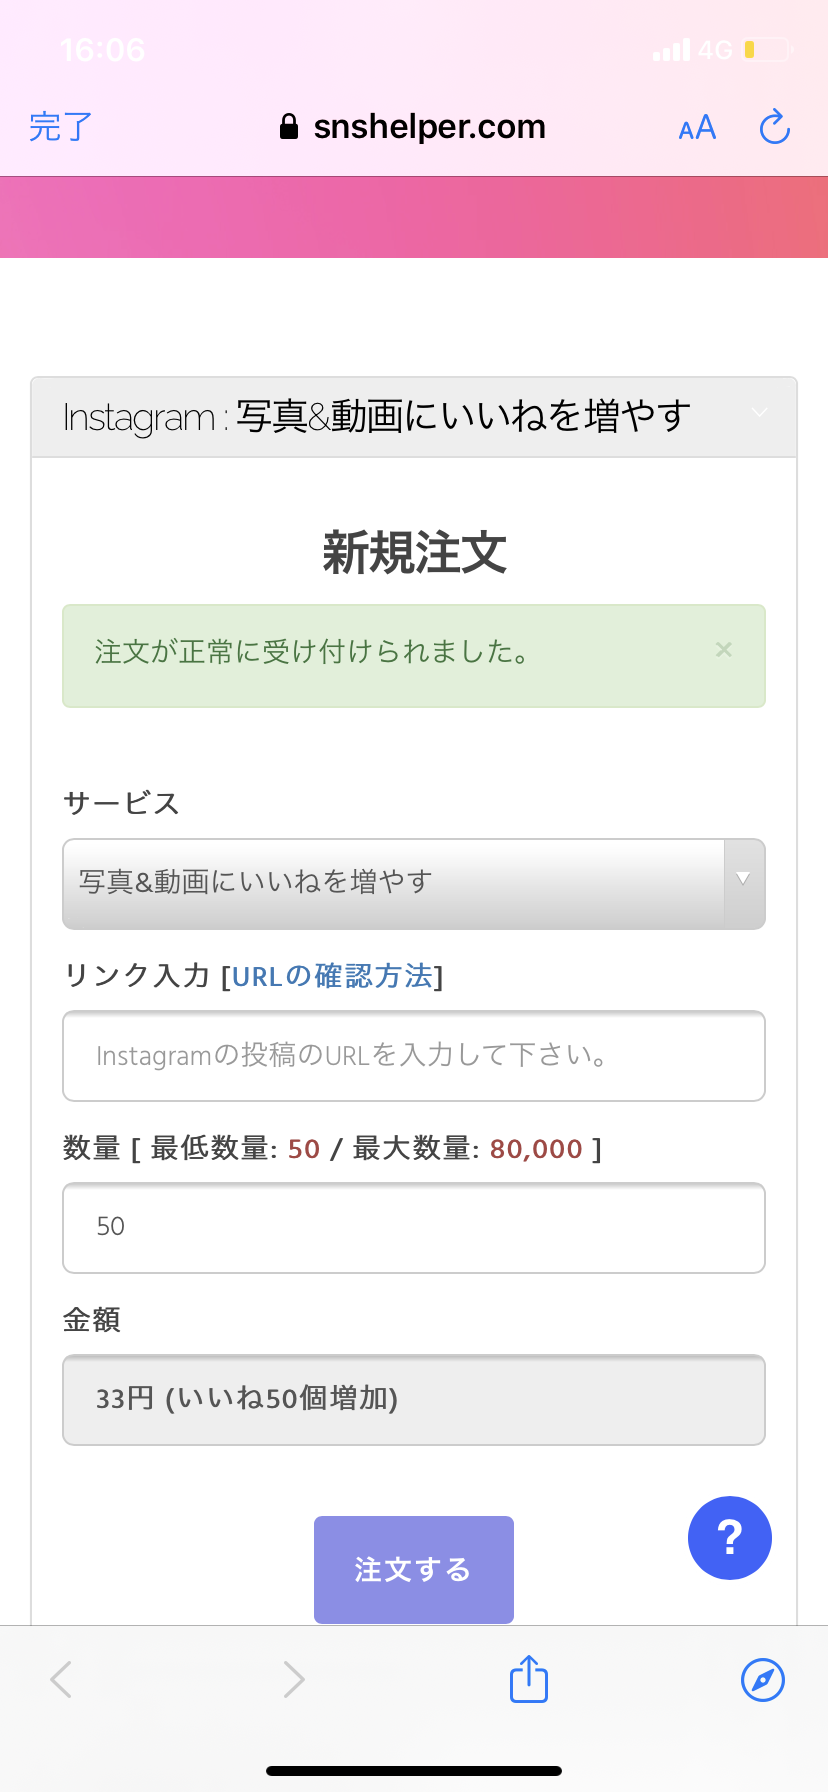Click the 注文する order button
This screenshot has height=1792, width=828.
414,1570
